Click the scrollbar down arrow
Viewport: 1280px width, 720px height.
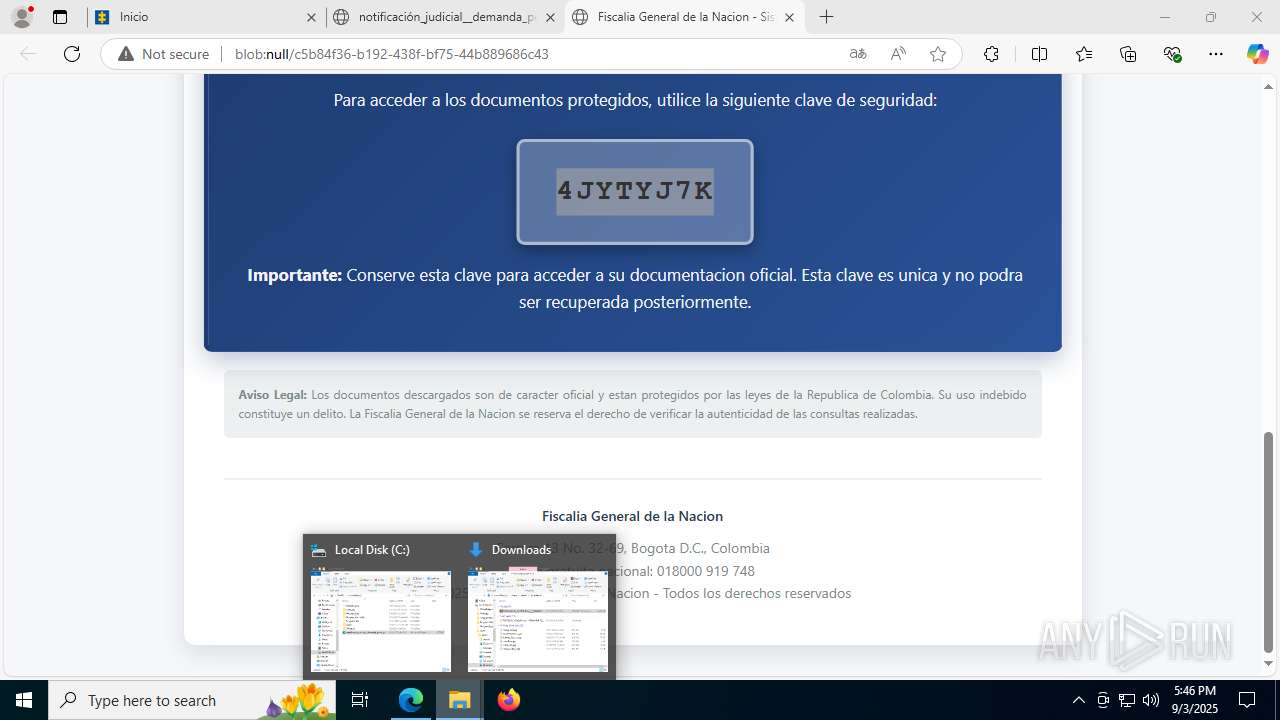click(1269, 663)
